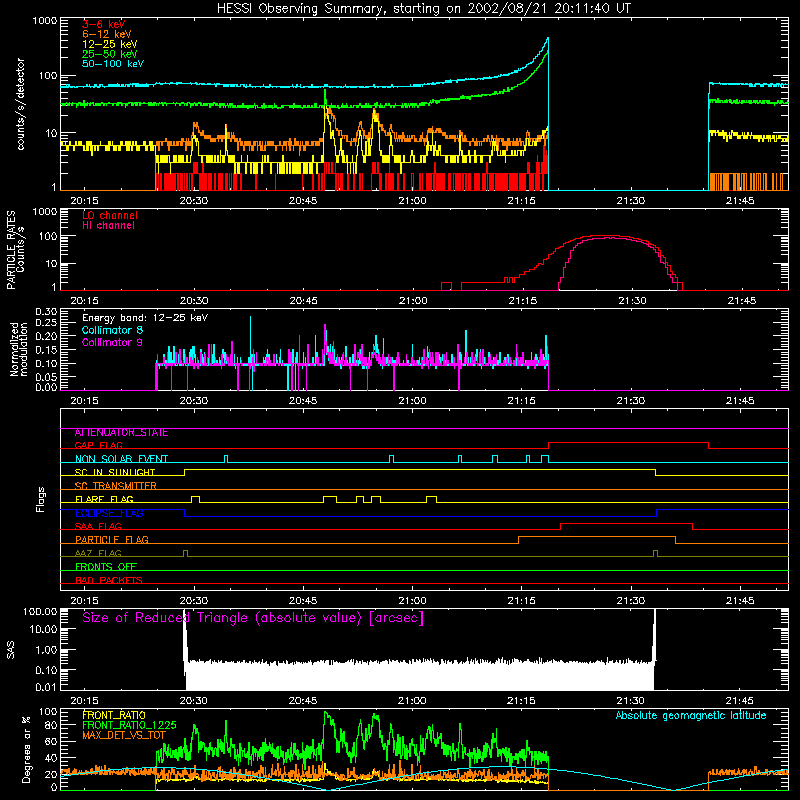Click the SAS axis label
The height and width of the screenshot is (800, 800).
11,650
